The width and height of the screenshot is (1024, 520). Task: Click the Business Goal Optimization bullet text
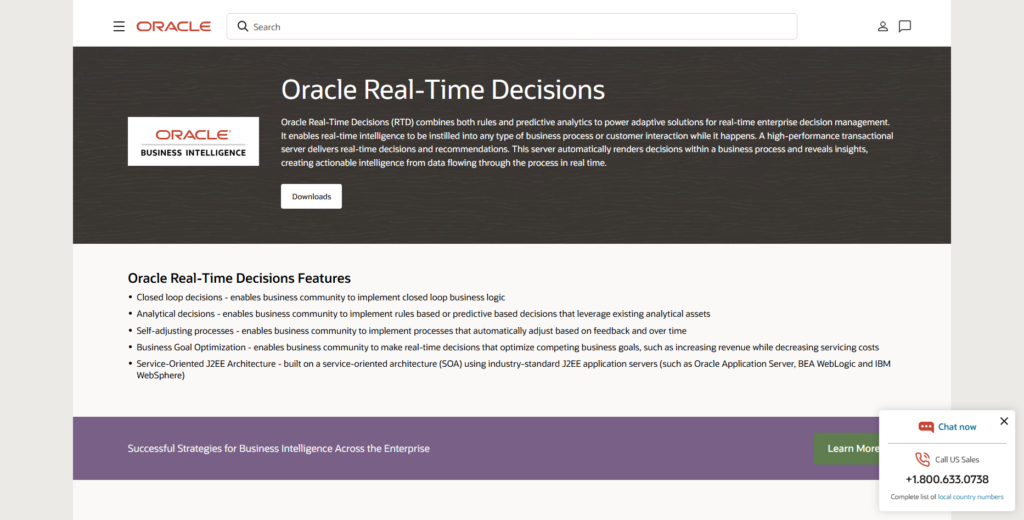[x=507, y=348]
